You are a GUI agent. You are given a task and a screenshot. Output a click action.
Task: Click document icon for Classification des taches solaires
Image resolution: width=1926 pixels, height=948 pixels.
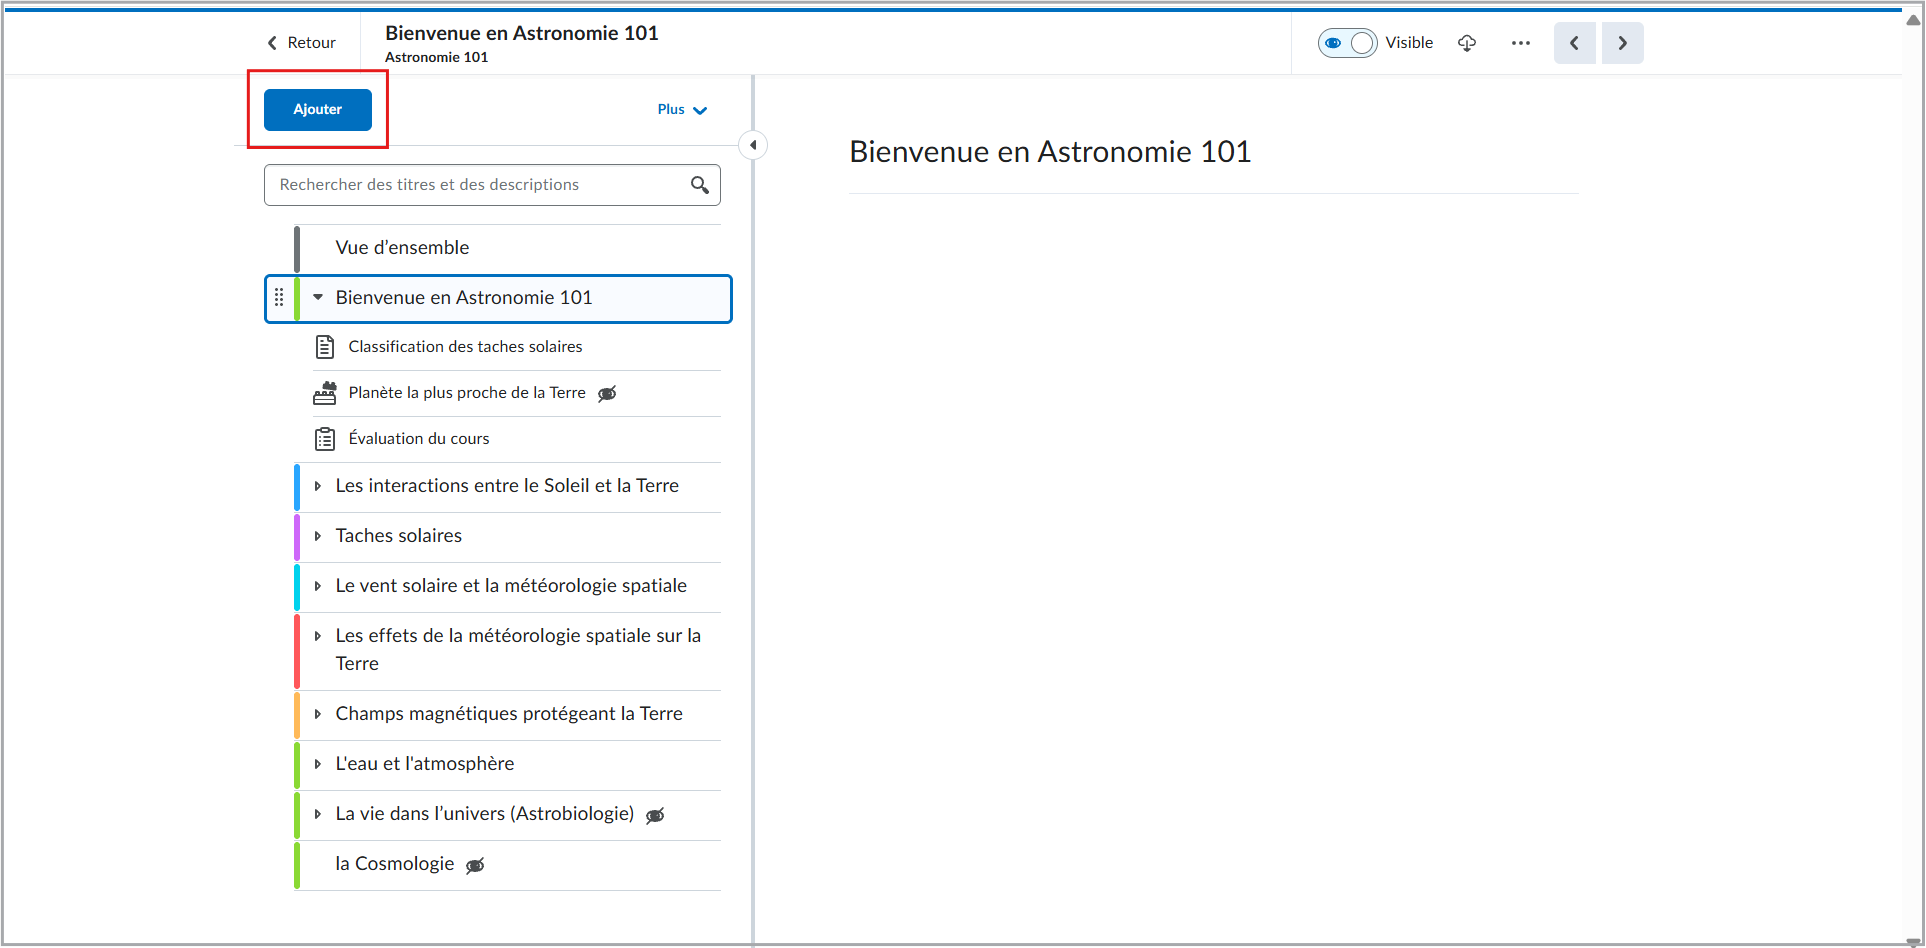tap(325, 347)
